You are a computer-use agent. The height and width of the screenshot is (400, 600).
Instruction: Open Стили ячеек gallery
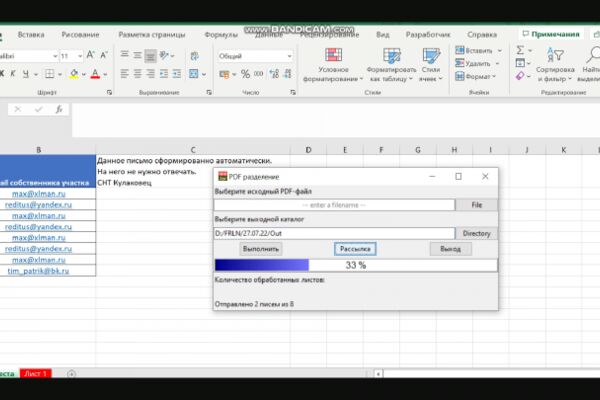[x=430, y=65]
